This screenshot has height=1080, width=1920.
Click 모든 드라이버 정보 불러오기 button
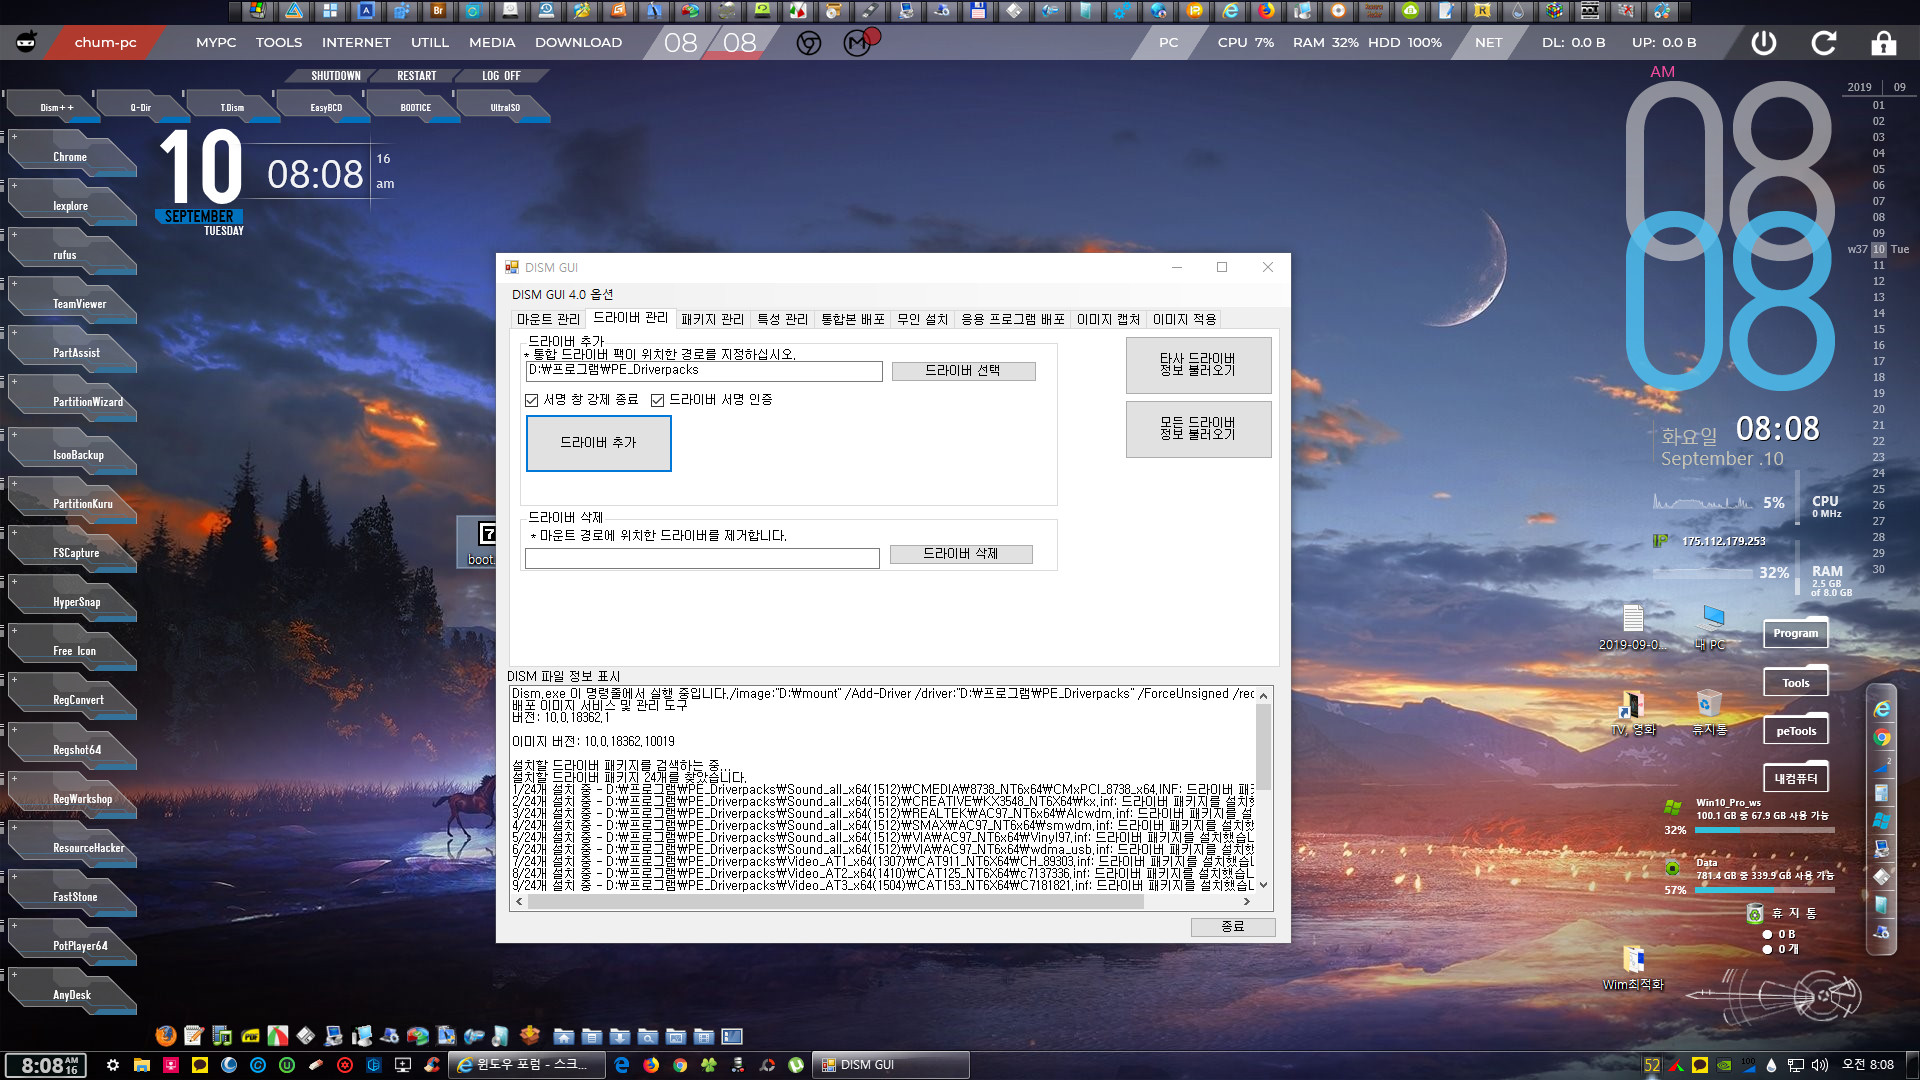tap(1198, 429)
